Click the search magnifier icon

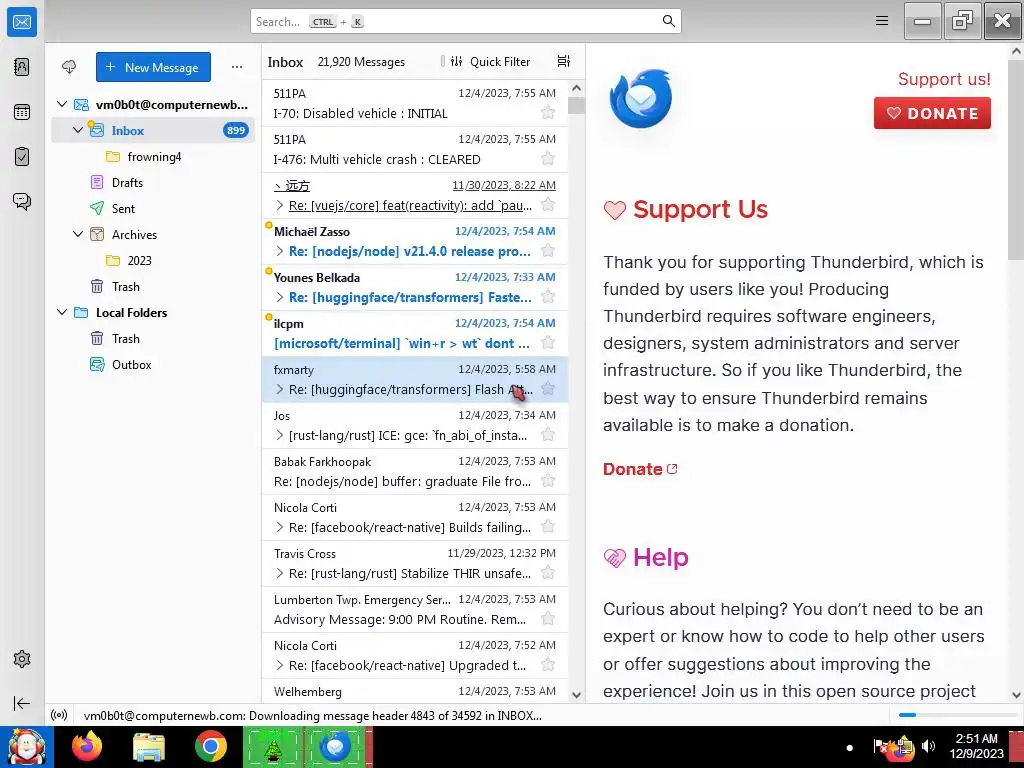(668, 21)
